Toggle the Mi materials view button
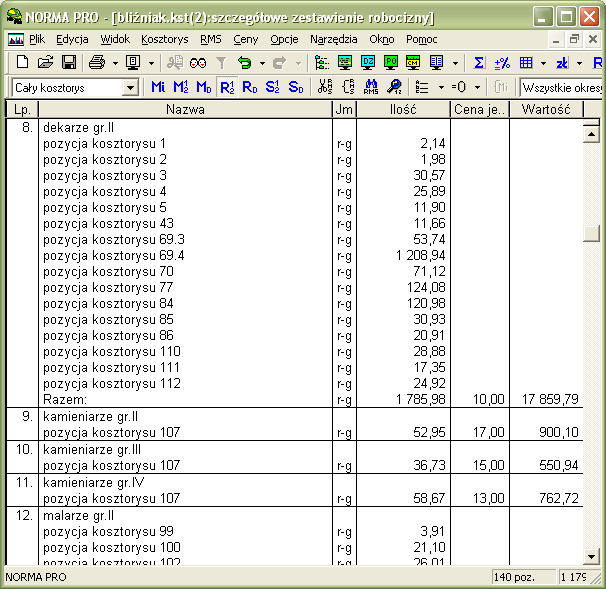Viewport: 606px width, 589px height. click(x=158, y=87)
